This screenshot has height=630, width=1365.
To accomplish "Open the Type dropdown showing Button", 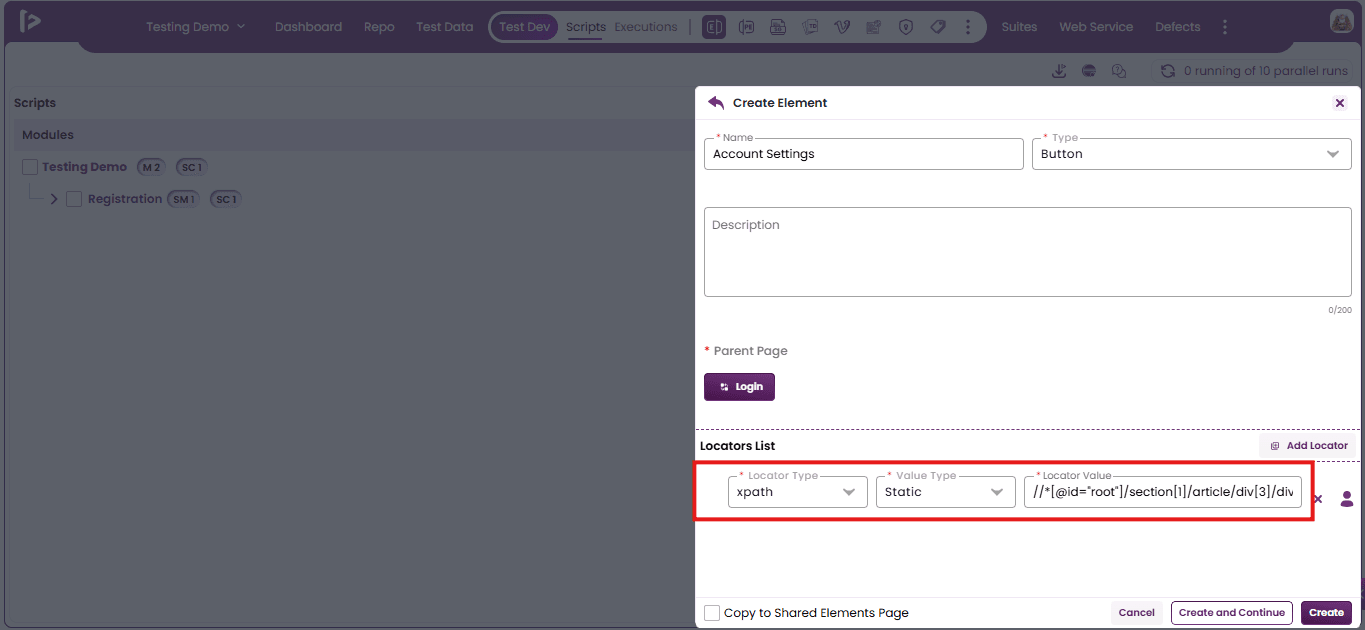I will (x=1191, y=154).
